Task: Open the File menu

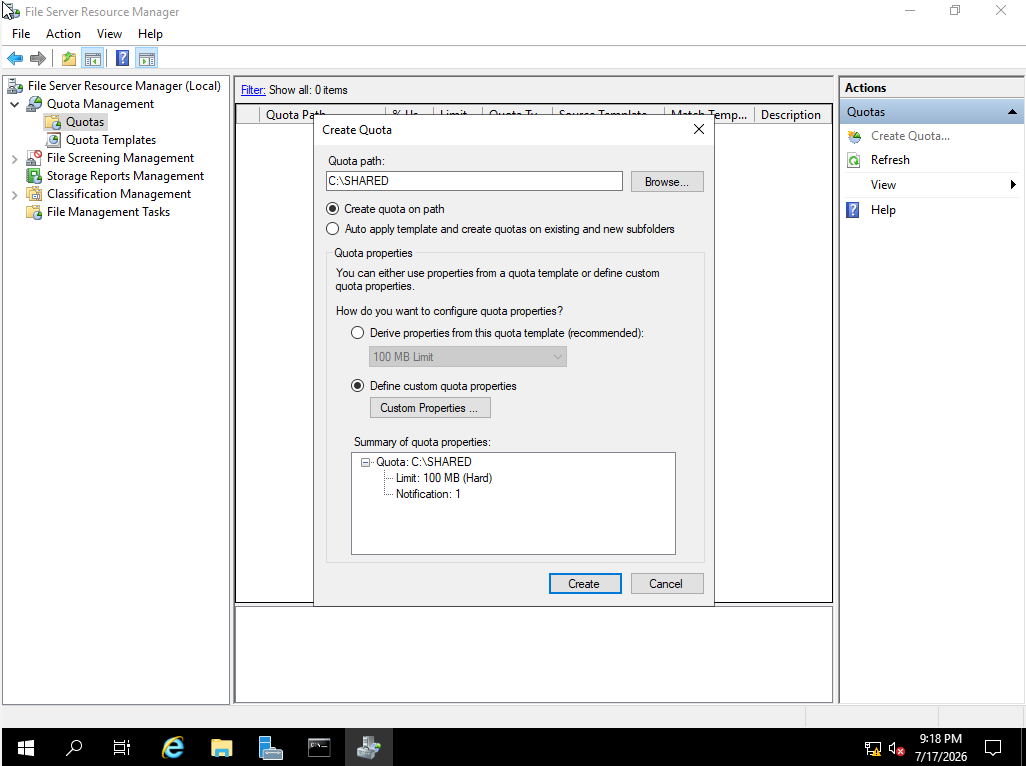Action: 21,34
